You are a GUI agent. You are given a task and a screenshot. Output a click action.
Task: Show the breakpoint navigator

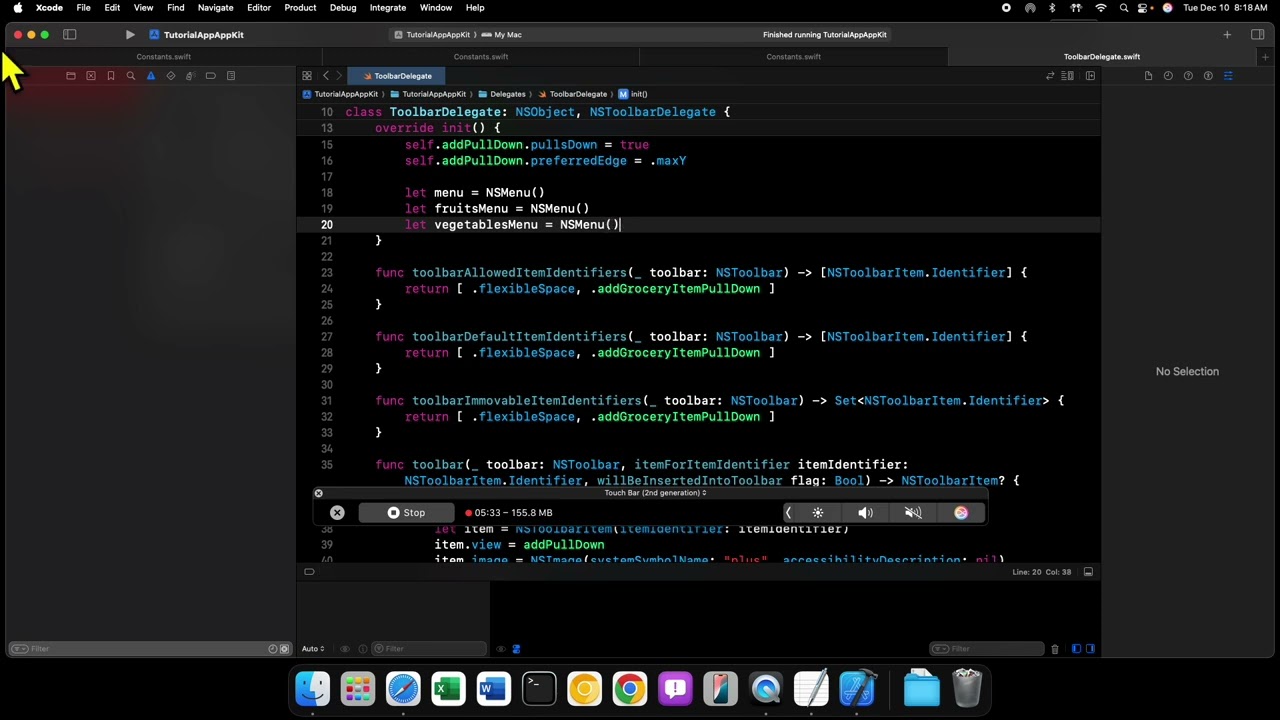click(210, 76)
